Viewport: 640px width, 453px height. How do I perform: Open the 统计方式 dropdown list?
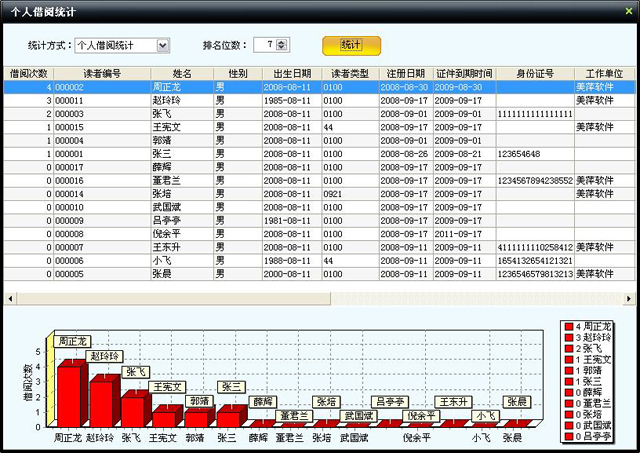click(x=163, y=45)
